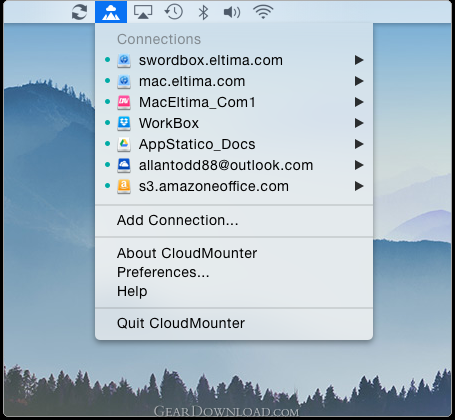Click the Wi-Fi status icon
Viewport: 455px width, 420px height.
tap(263, 12)
